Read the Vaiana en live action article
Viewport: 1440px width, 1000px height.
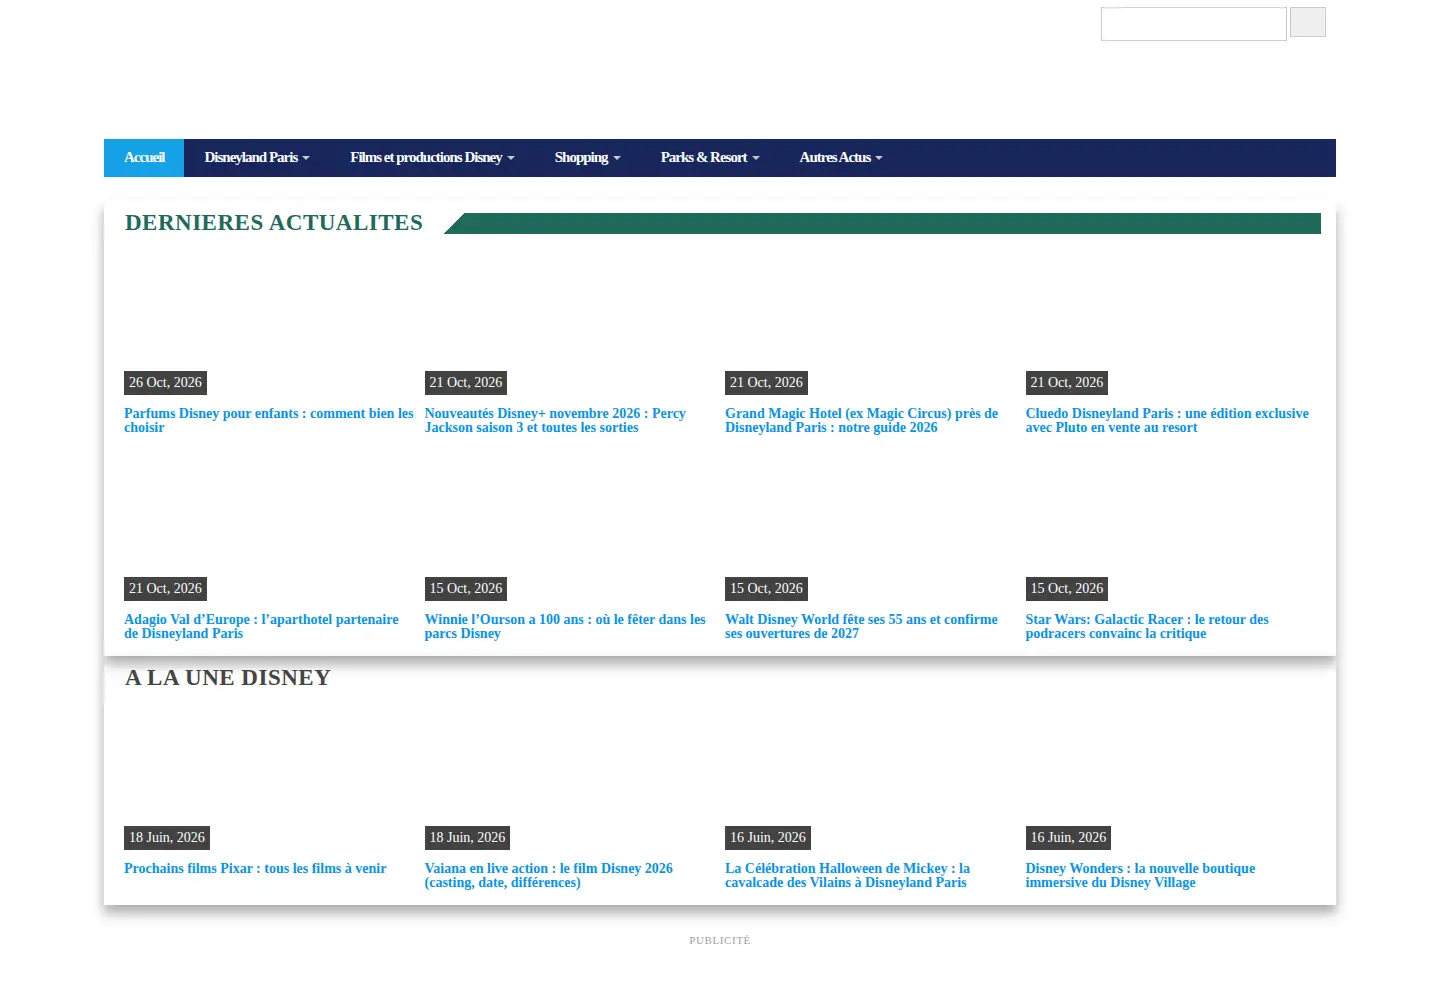pos(549,875)
